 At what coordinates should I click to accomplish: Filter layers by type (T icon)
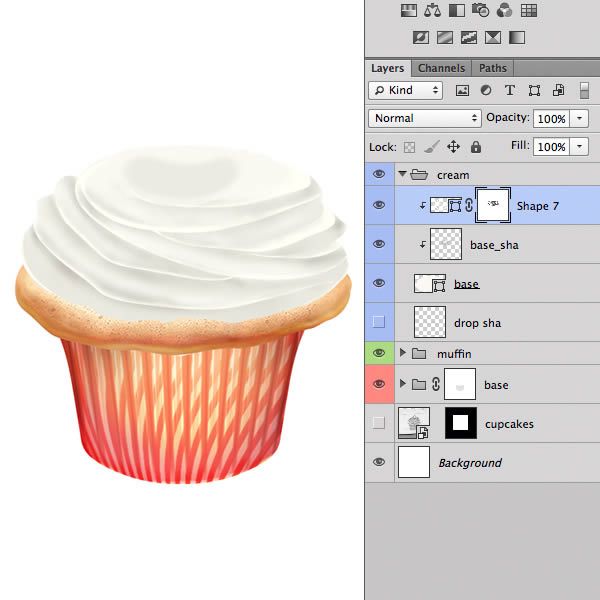[510, 90]
